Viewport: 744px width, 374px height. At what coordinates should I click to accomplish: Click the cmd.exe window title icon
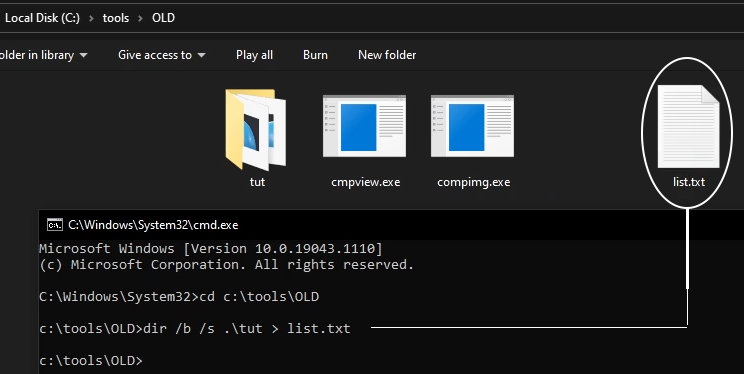(55, 224)
